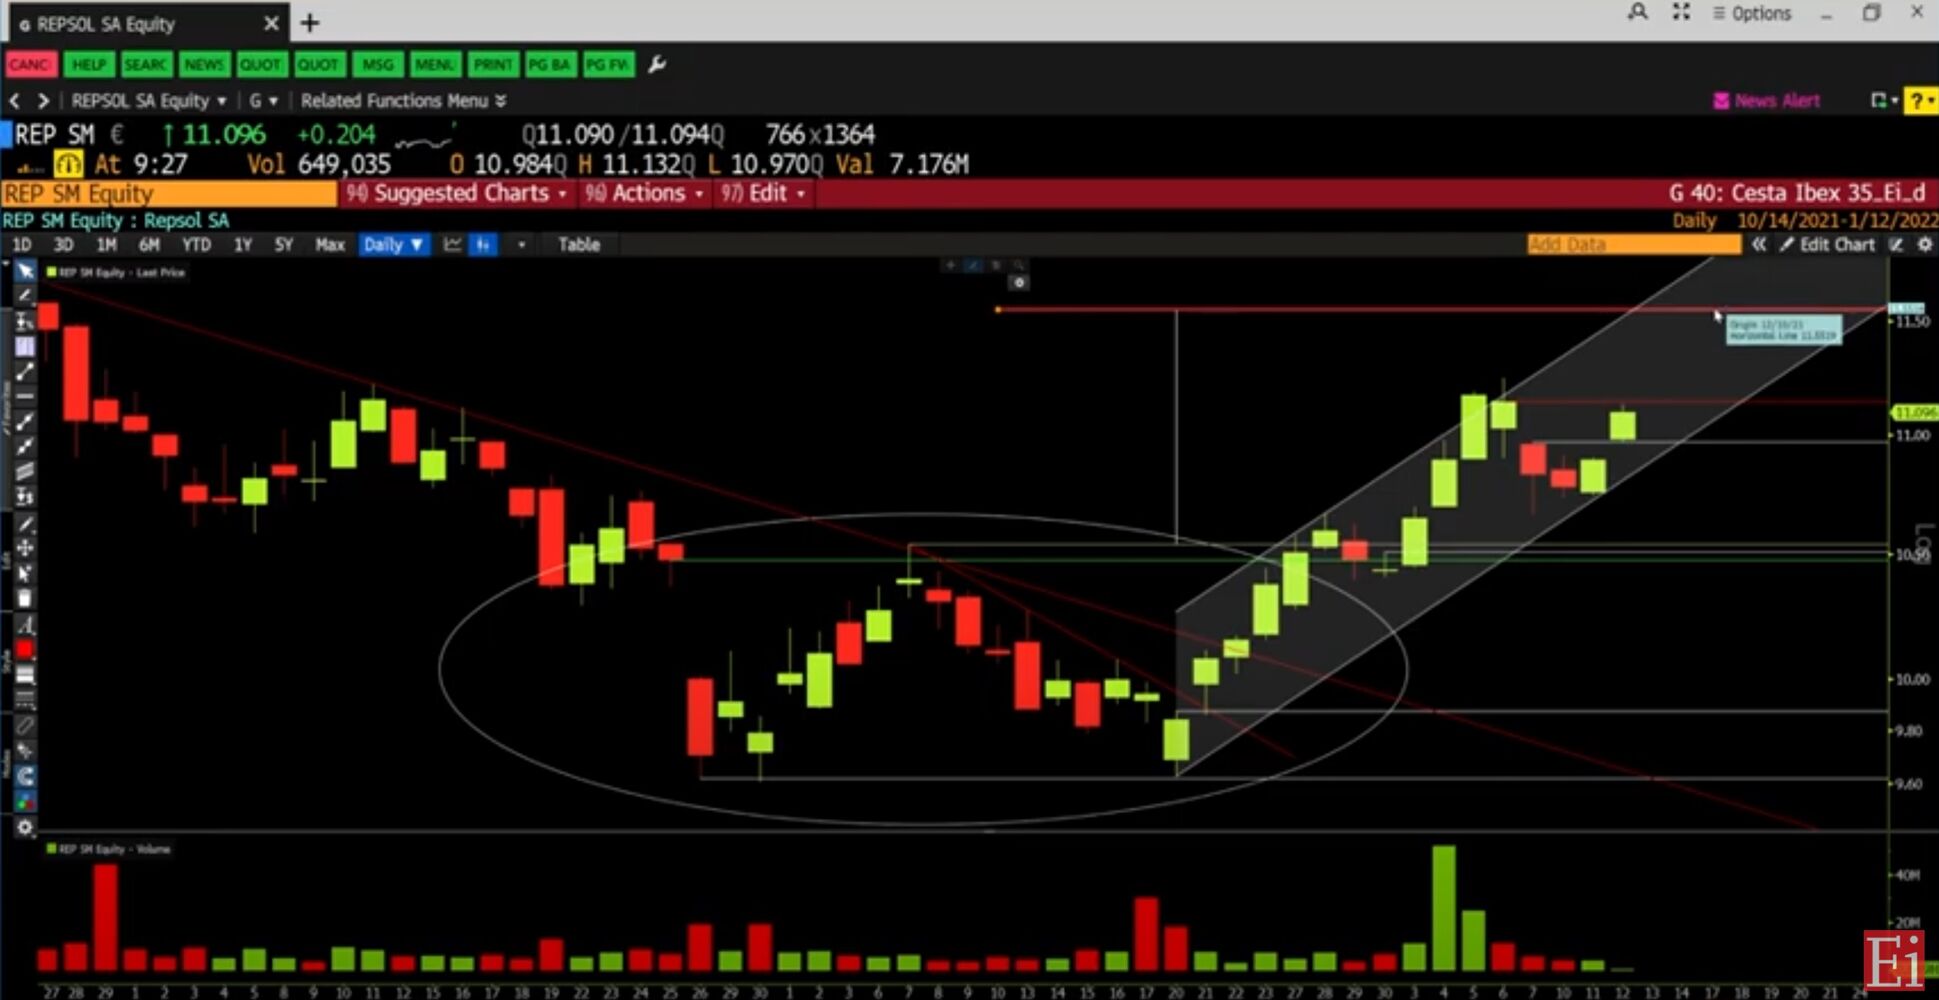Expand chart type arrow left of Table
The height and width of the screenshot is (1000, 1939).
pos(521,245)
